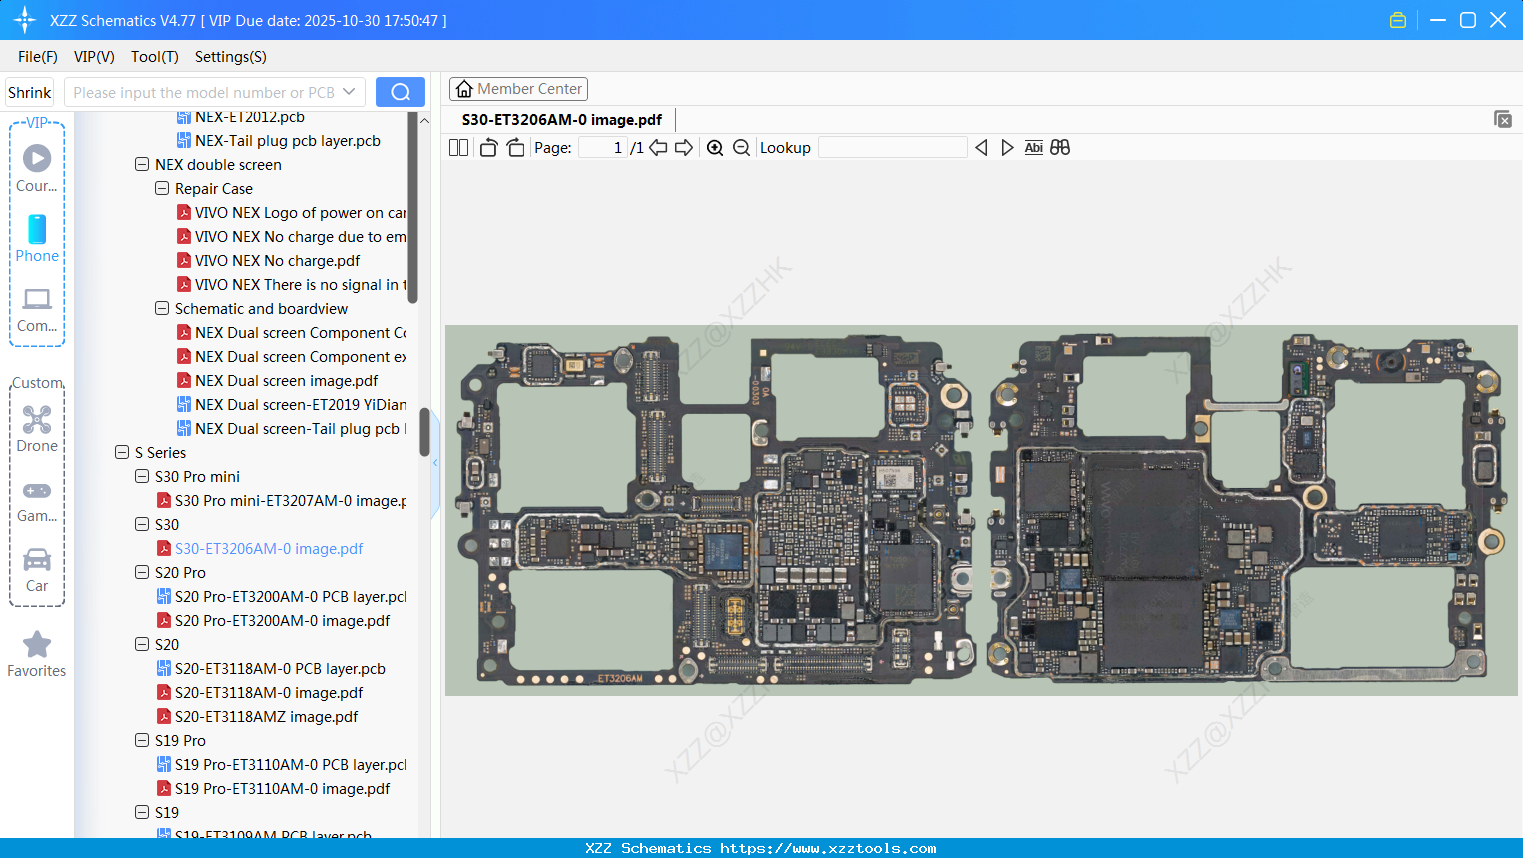Zoom in on the PDF

[715, 147]
